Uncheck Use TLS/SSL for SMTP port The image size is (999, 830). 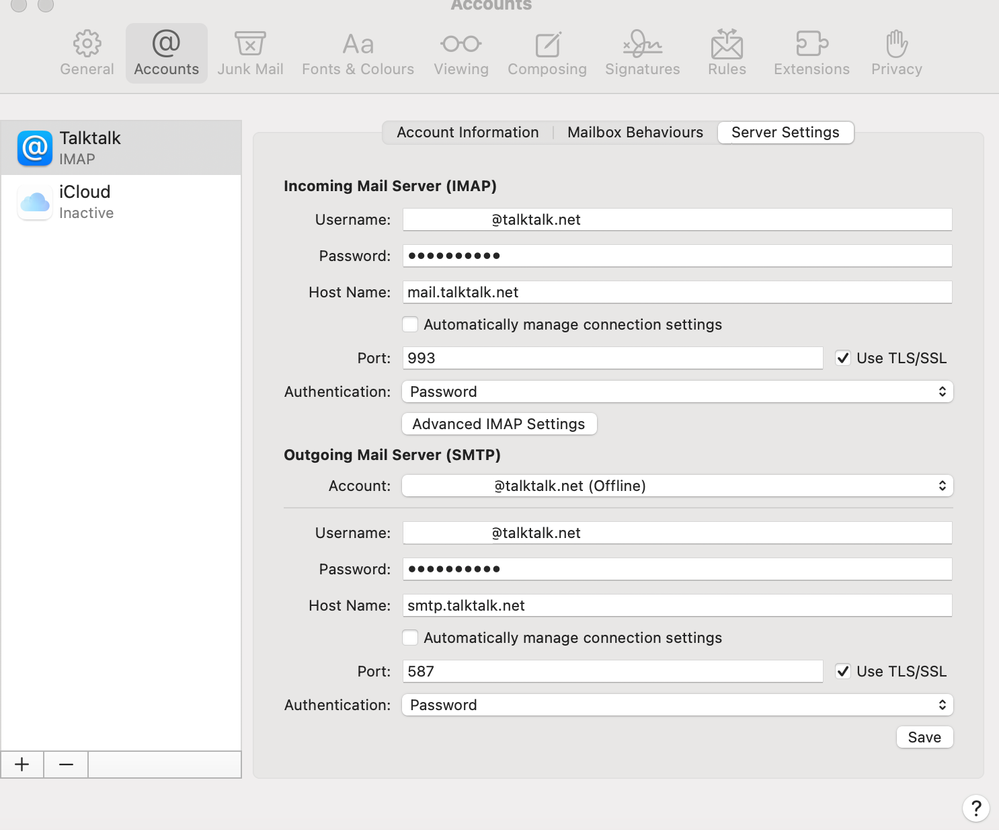[x=843, y=671]
